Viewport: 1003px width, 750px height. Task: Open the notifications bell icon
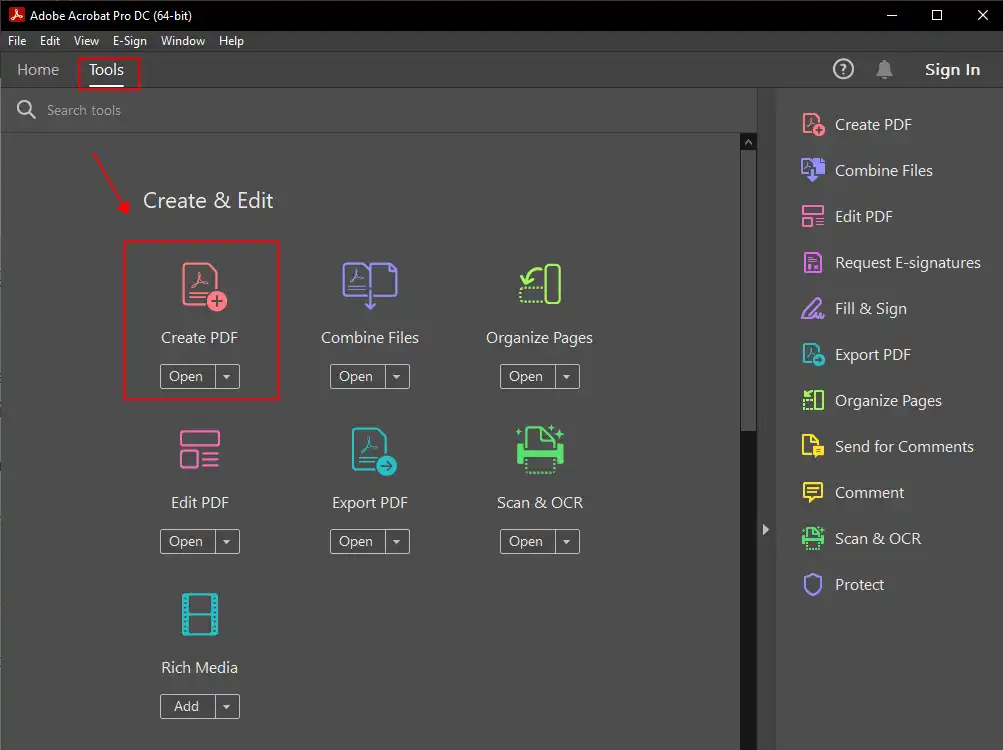point(884,69)
